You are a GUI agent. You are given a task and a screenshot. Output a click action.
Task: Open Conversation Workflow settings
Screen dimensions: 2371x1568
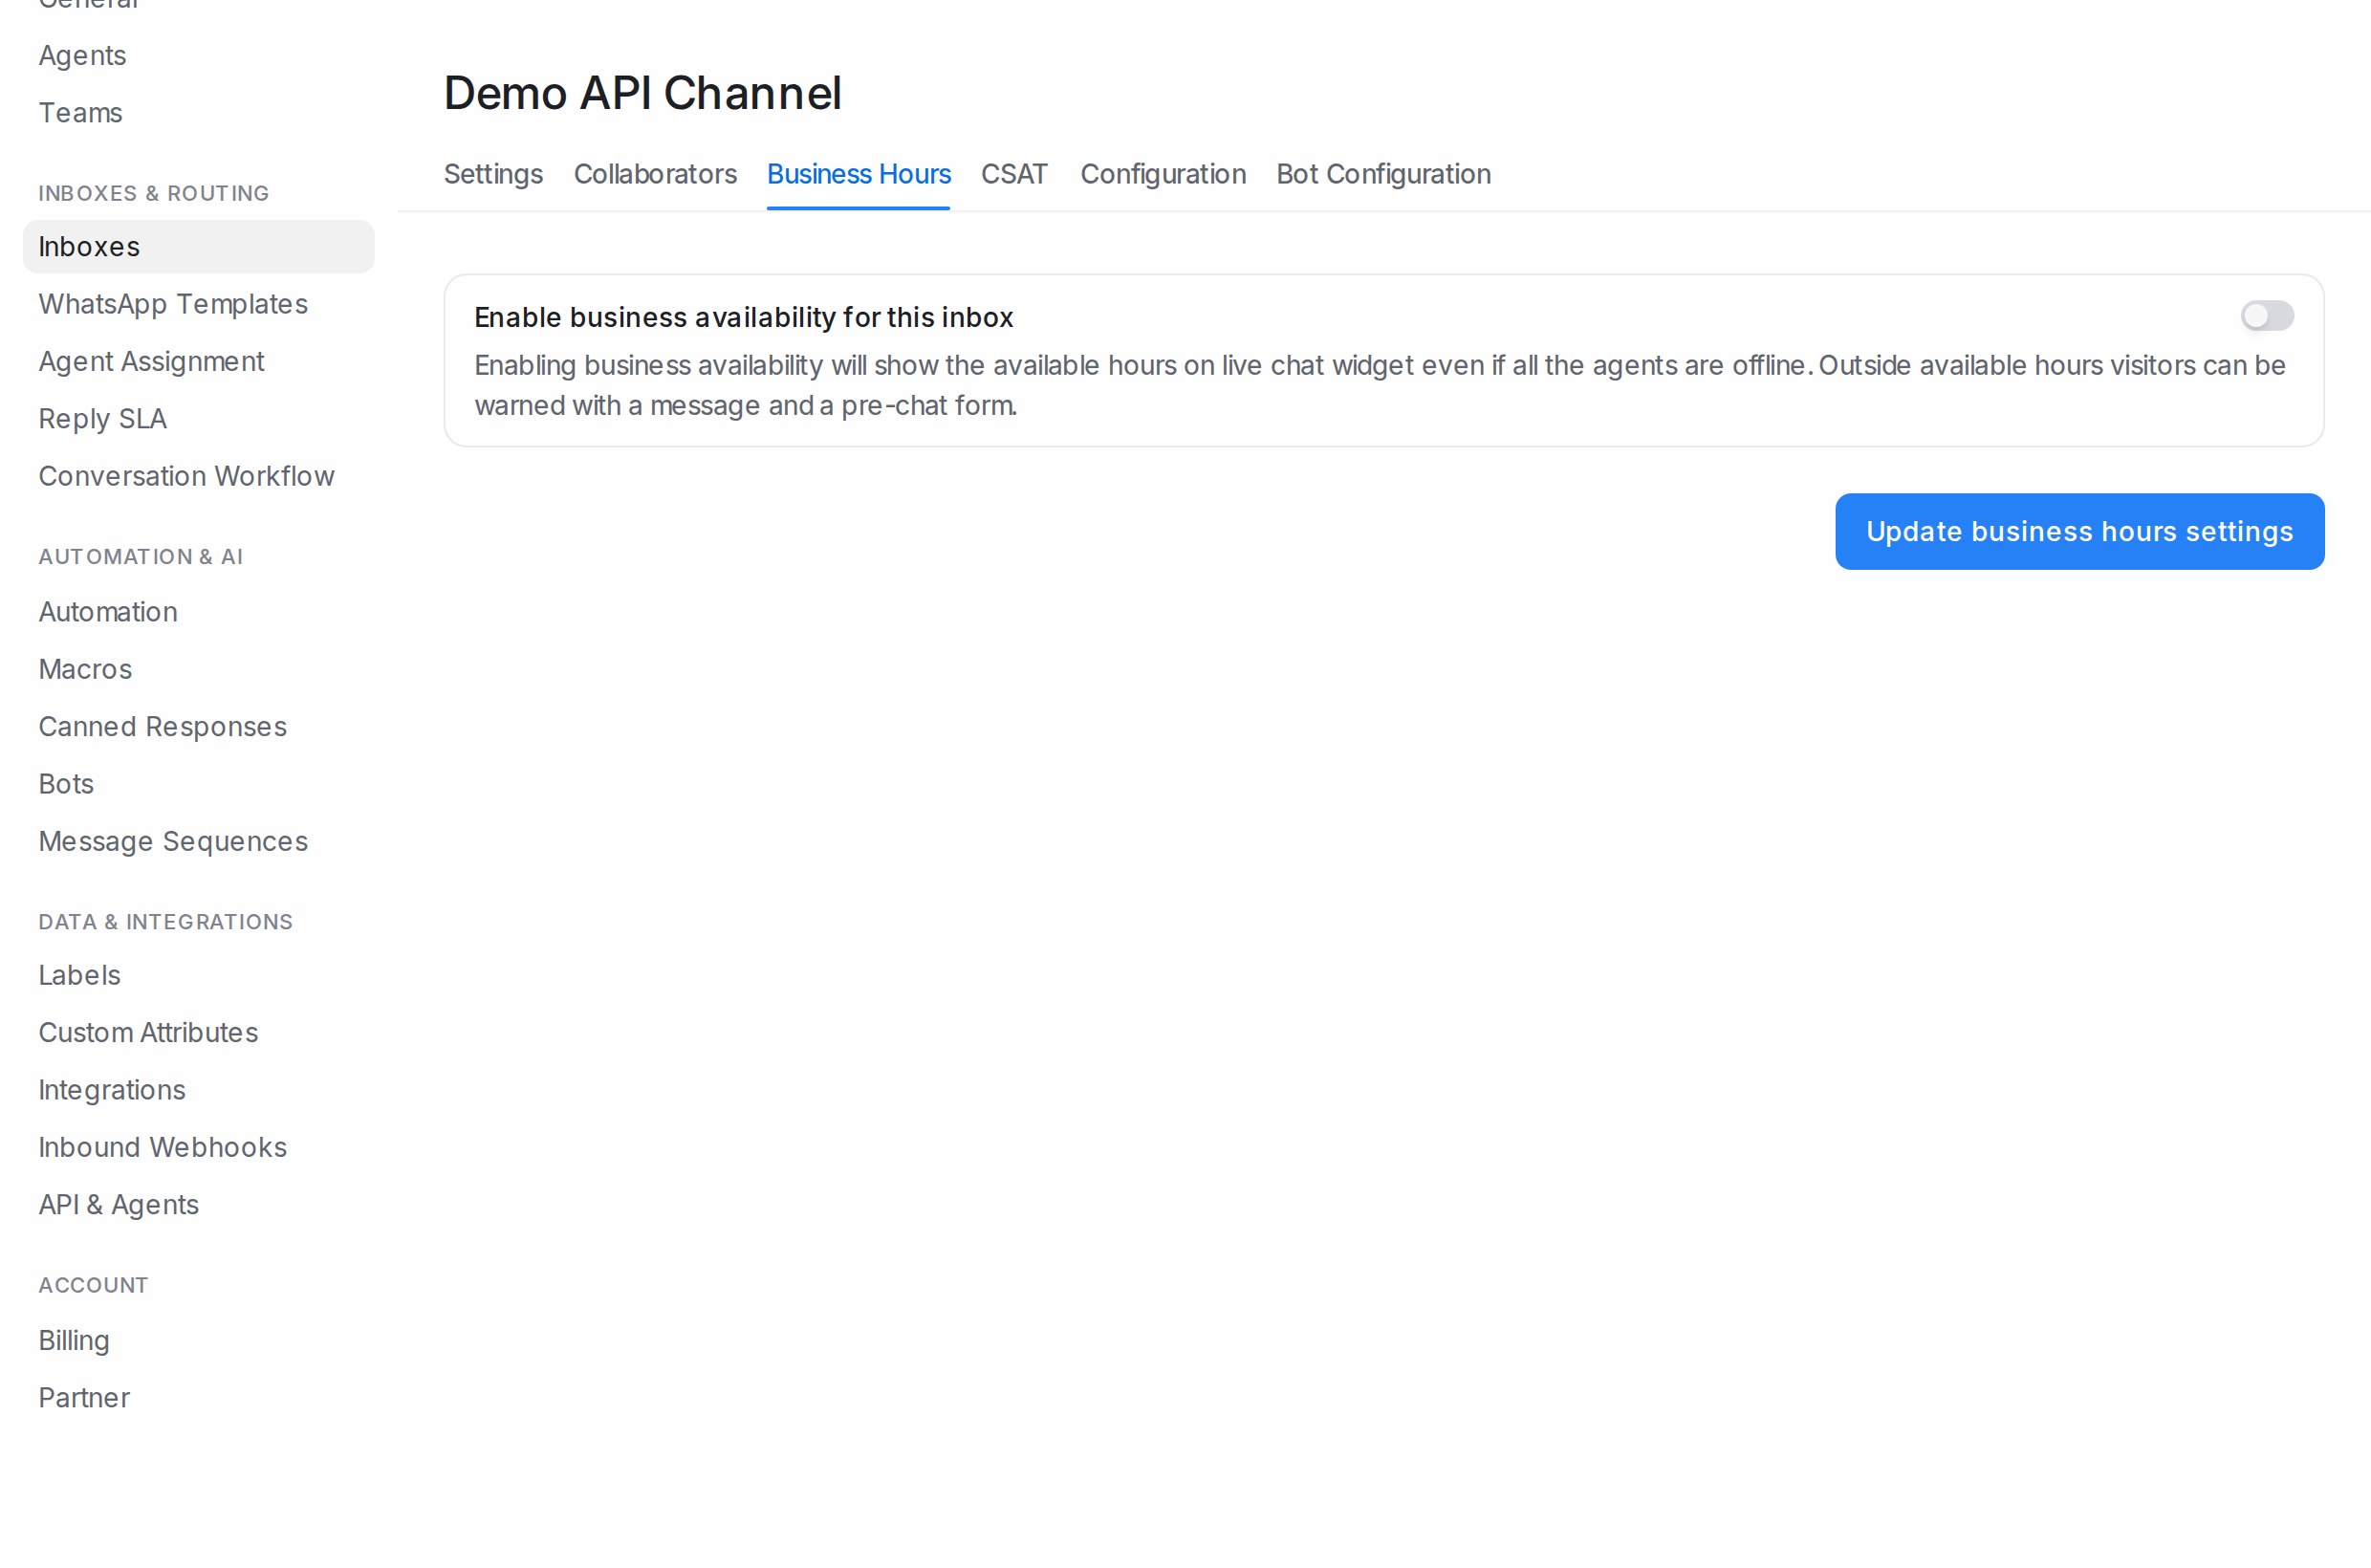click(186, 476)
